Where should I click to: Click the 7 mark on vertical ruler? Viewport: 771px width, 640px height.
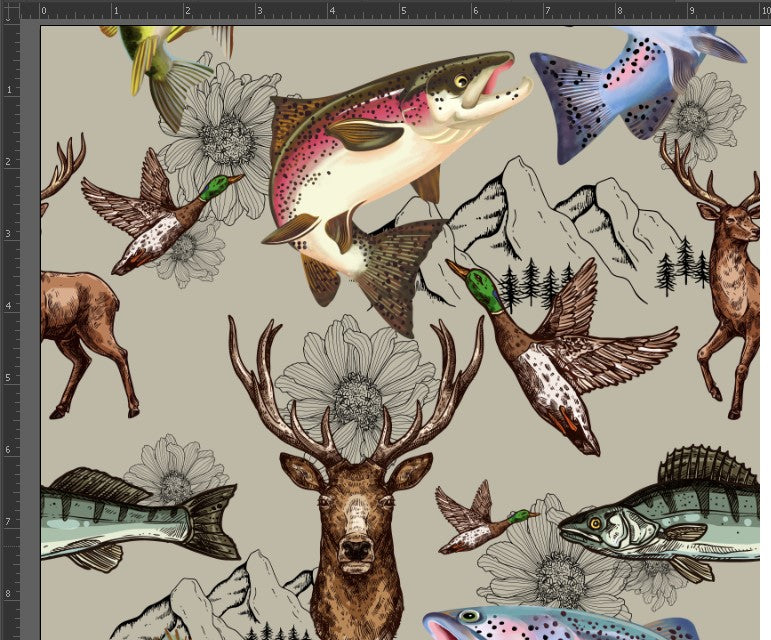[x=8, y=522]
